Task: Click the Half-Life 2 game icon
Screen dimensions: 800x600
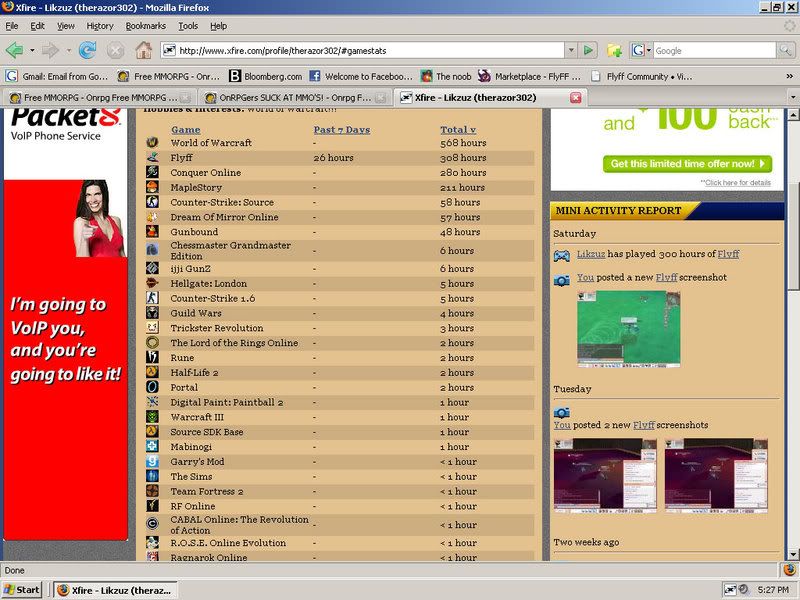Action: (152, 372)
